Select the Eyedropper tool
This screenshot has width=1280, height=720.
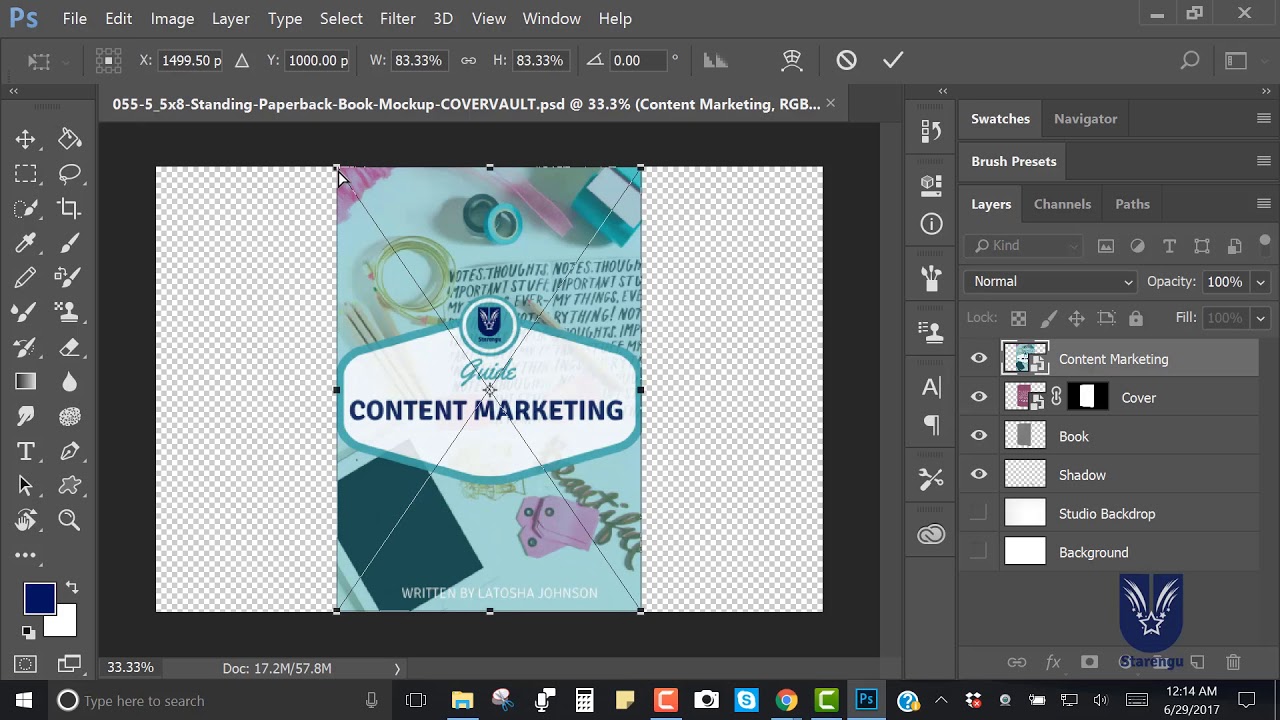point(26,243)
